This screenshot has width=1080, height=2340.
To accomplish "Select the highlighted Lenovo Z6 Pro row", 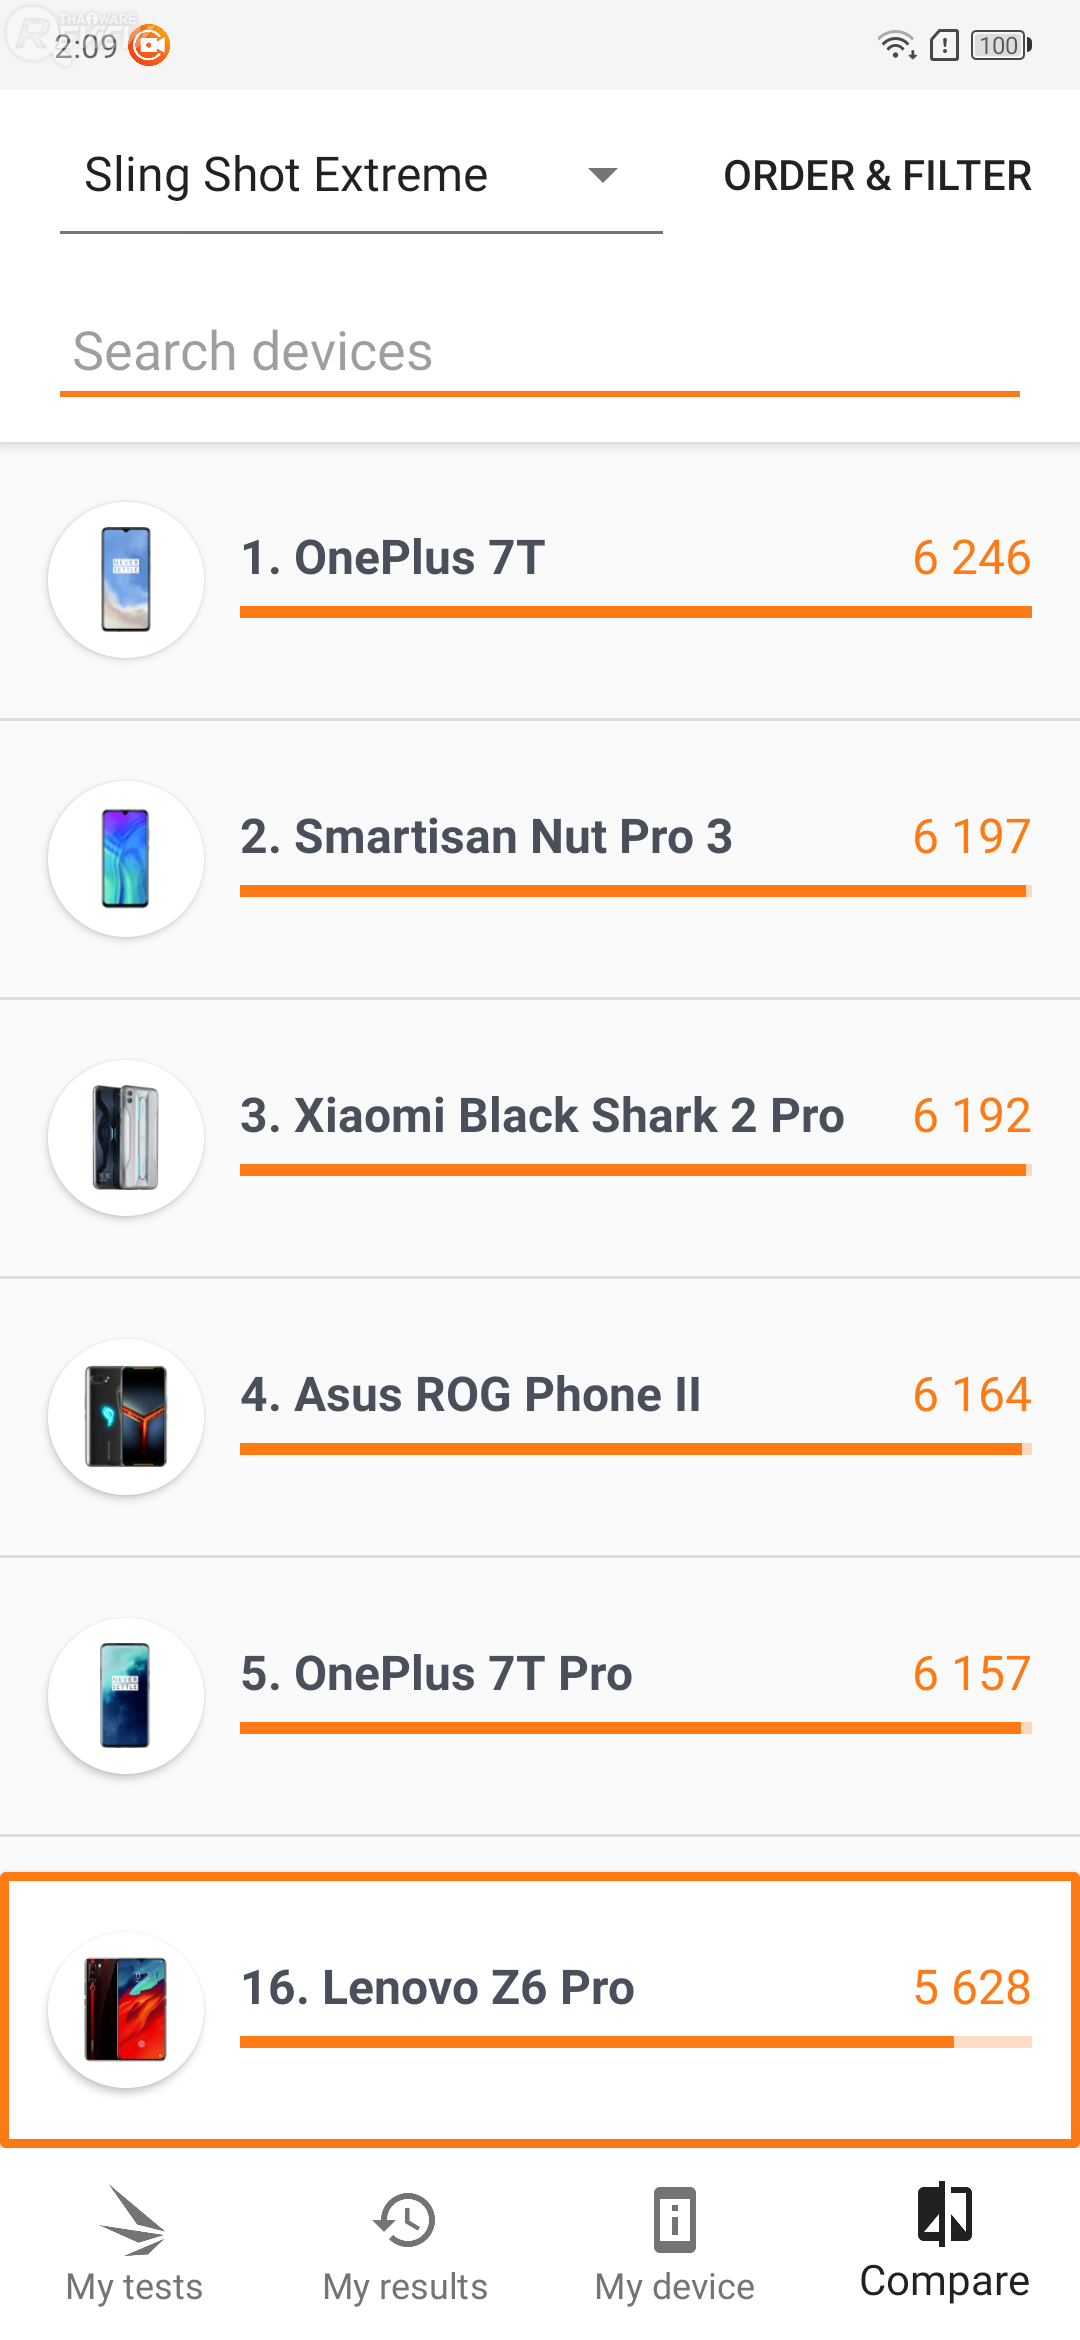I will pos(540,2010).
